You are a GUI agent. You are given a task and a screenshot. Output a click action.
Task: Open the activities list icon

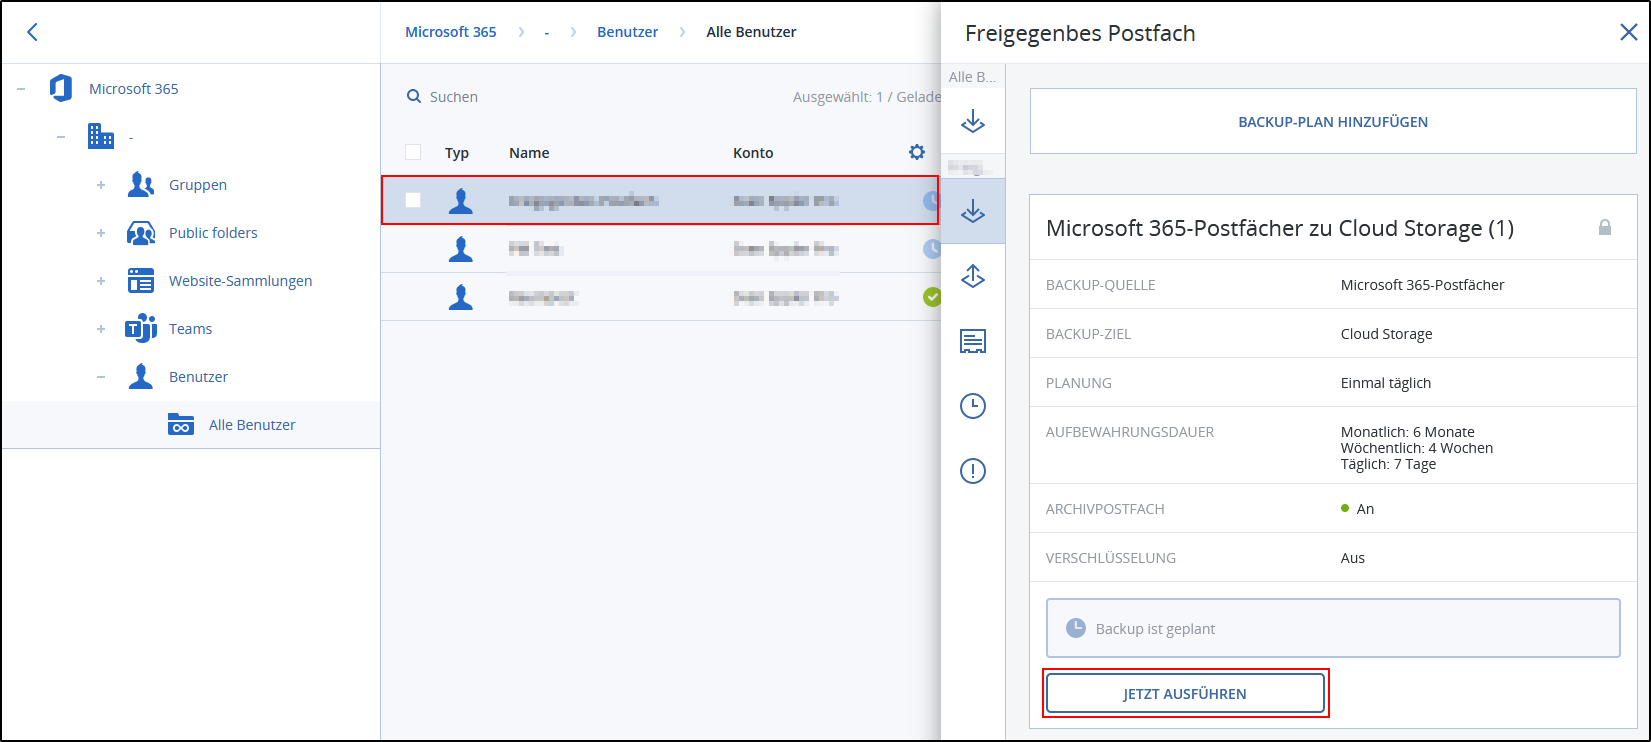tap(973, 342)
